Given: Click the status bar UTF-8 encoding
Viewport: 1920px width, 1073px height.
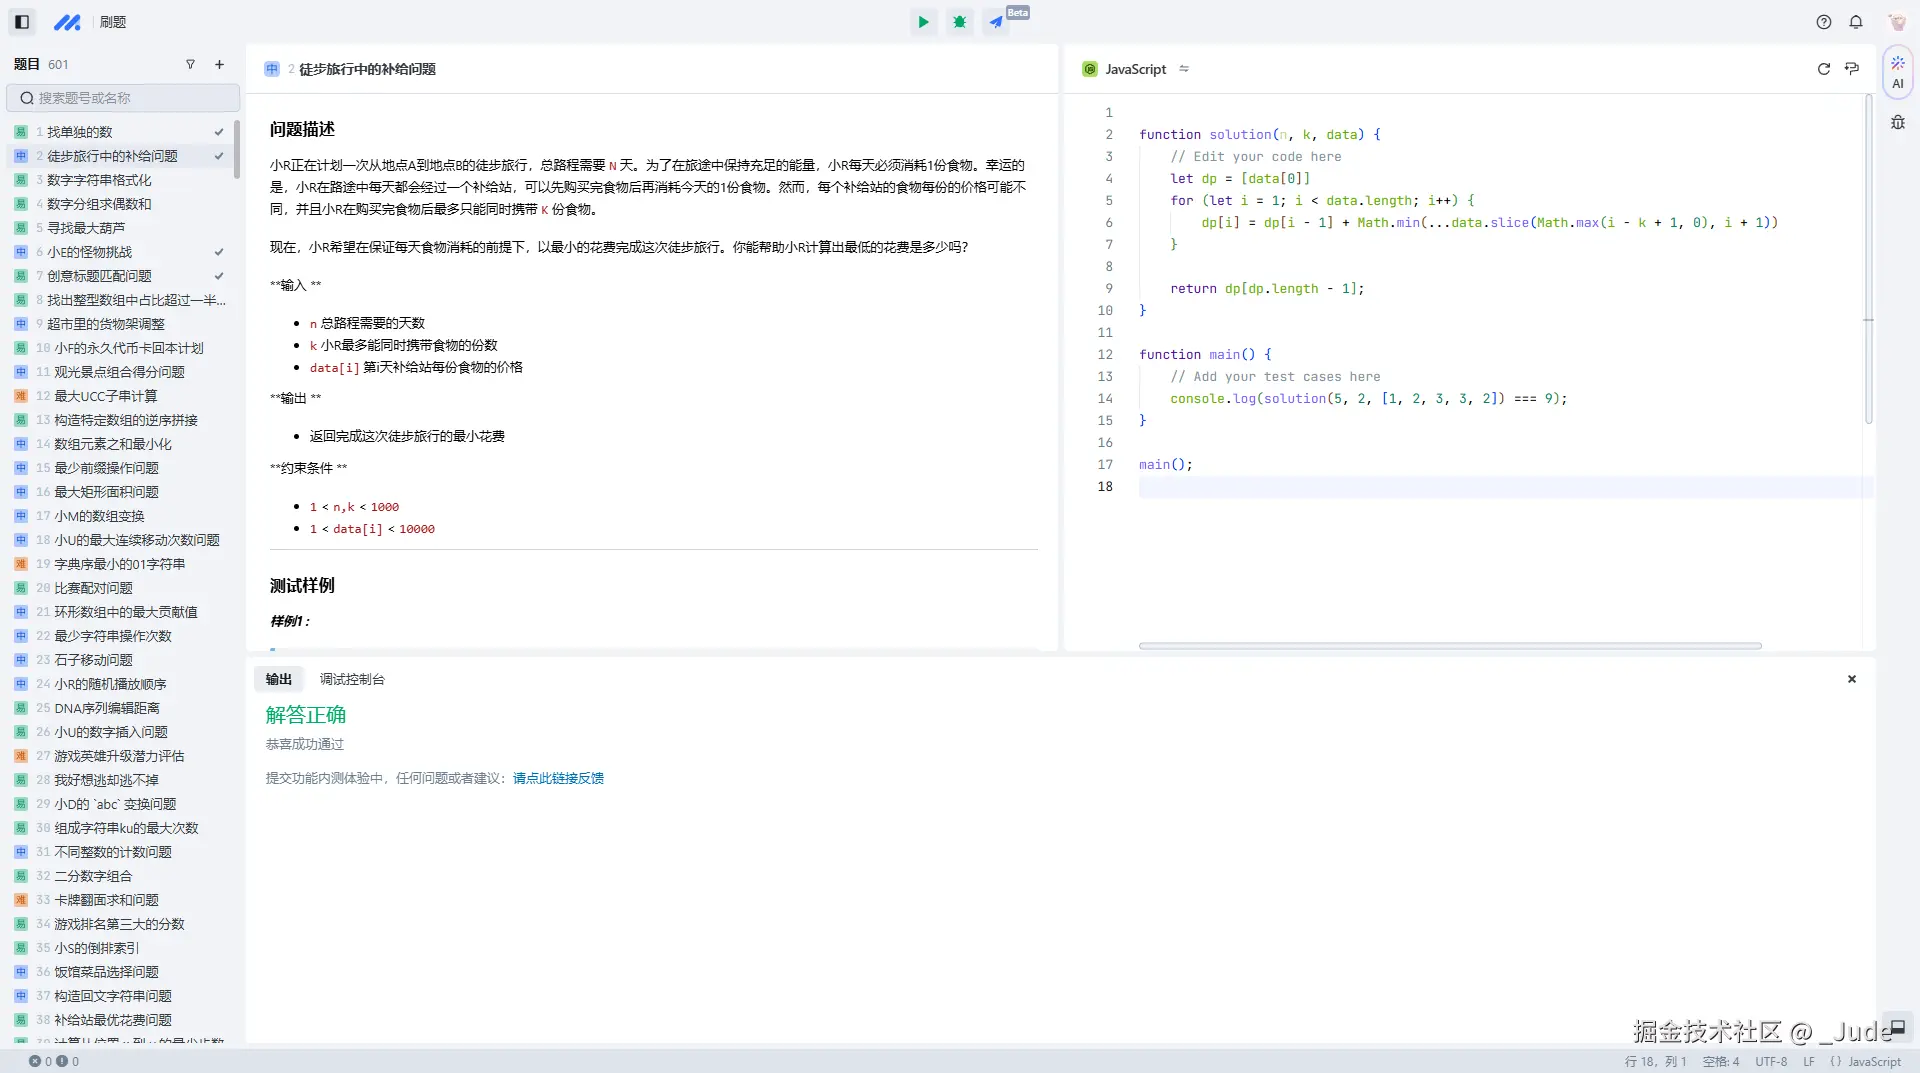Looking at the screenshot, I should (x=1771, y=1062).
